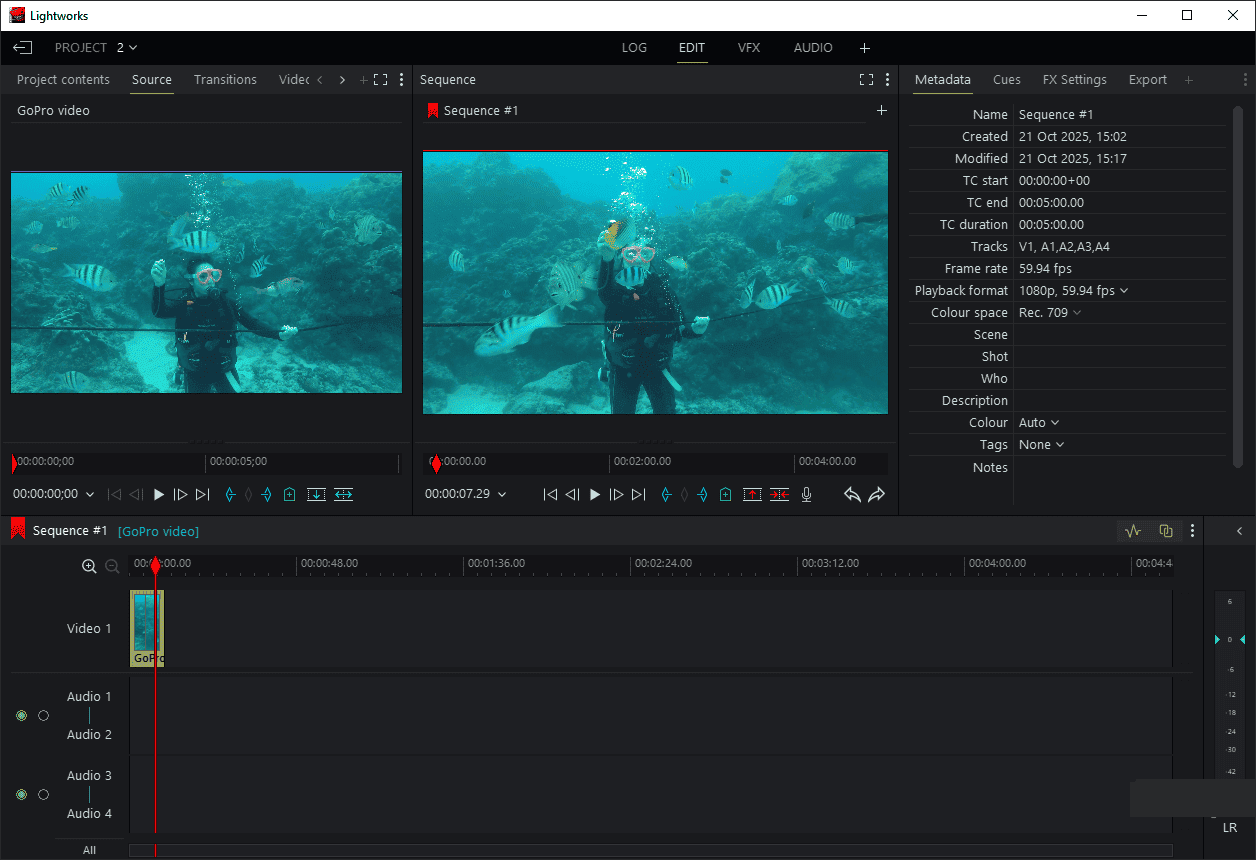Select the microphone voiceover tool

click(x=806, y=494)
